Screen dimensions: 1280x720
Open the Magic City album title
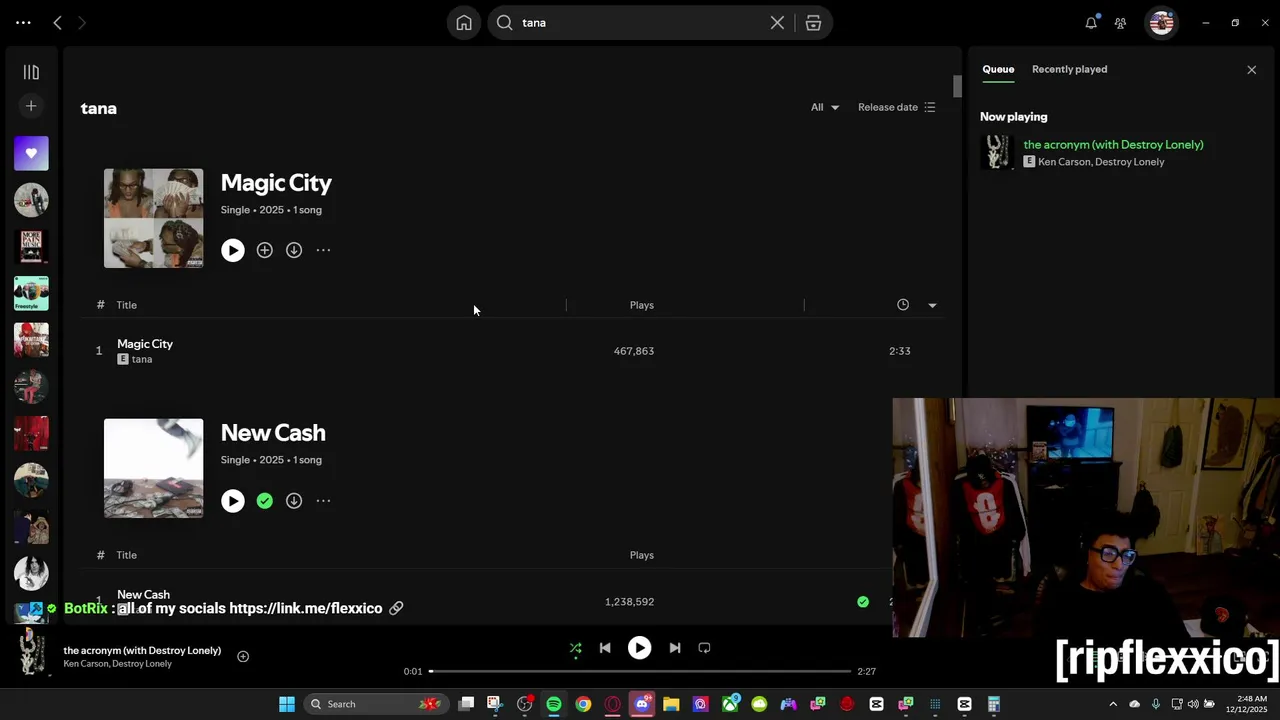coord(276,183)
